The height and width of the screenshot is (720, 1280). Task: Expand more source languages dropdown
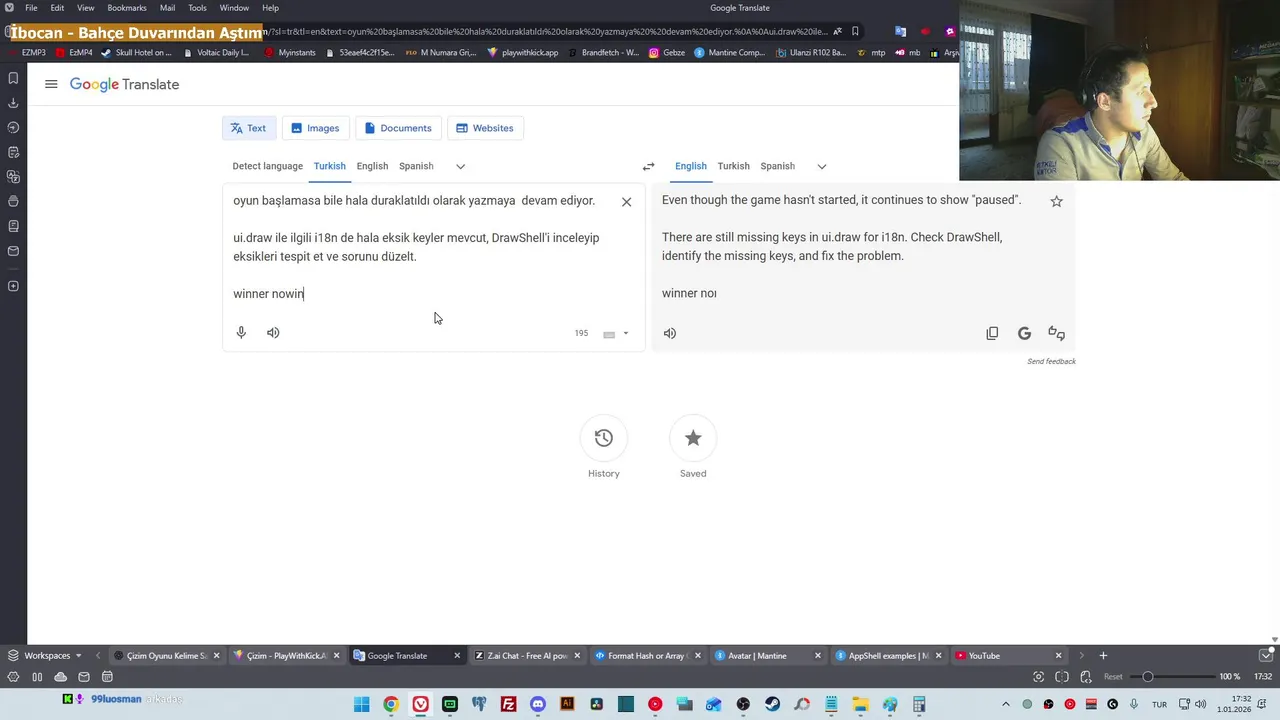(x=460, y=166)
